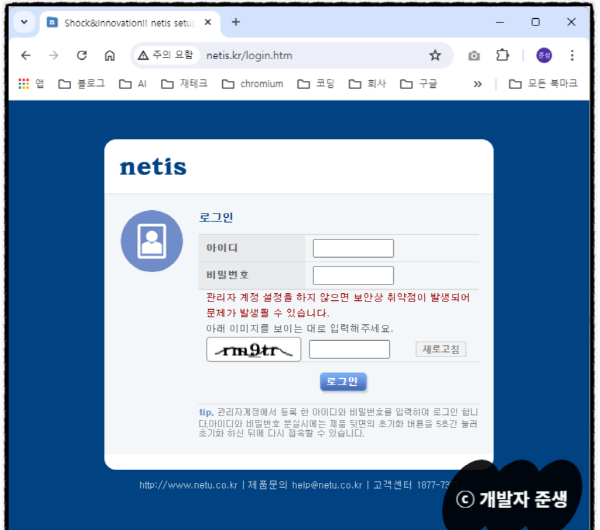Open the purple profile avatar

click(x=544, y=55)
